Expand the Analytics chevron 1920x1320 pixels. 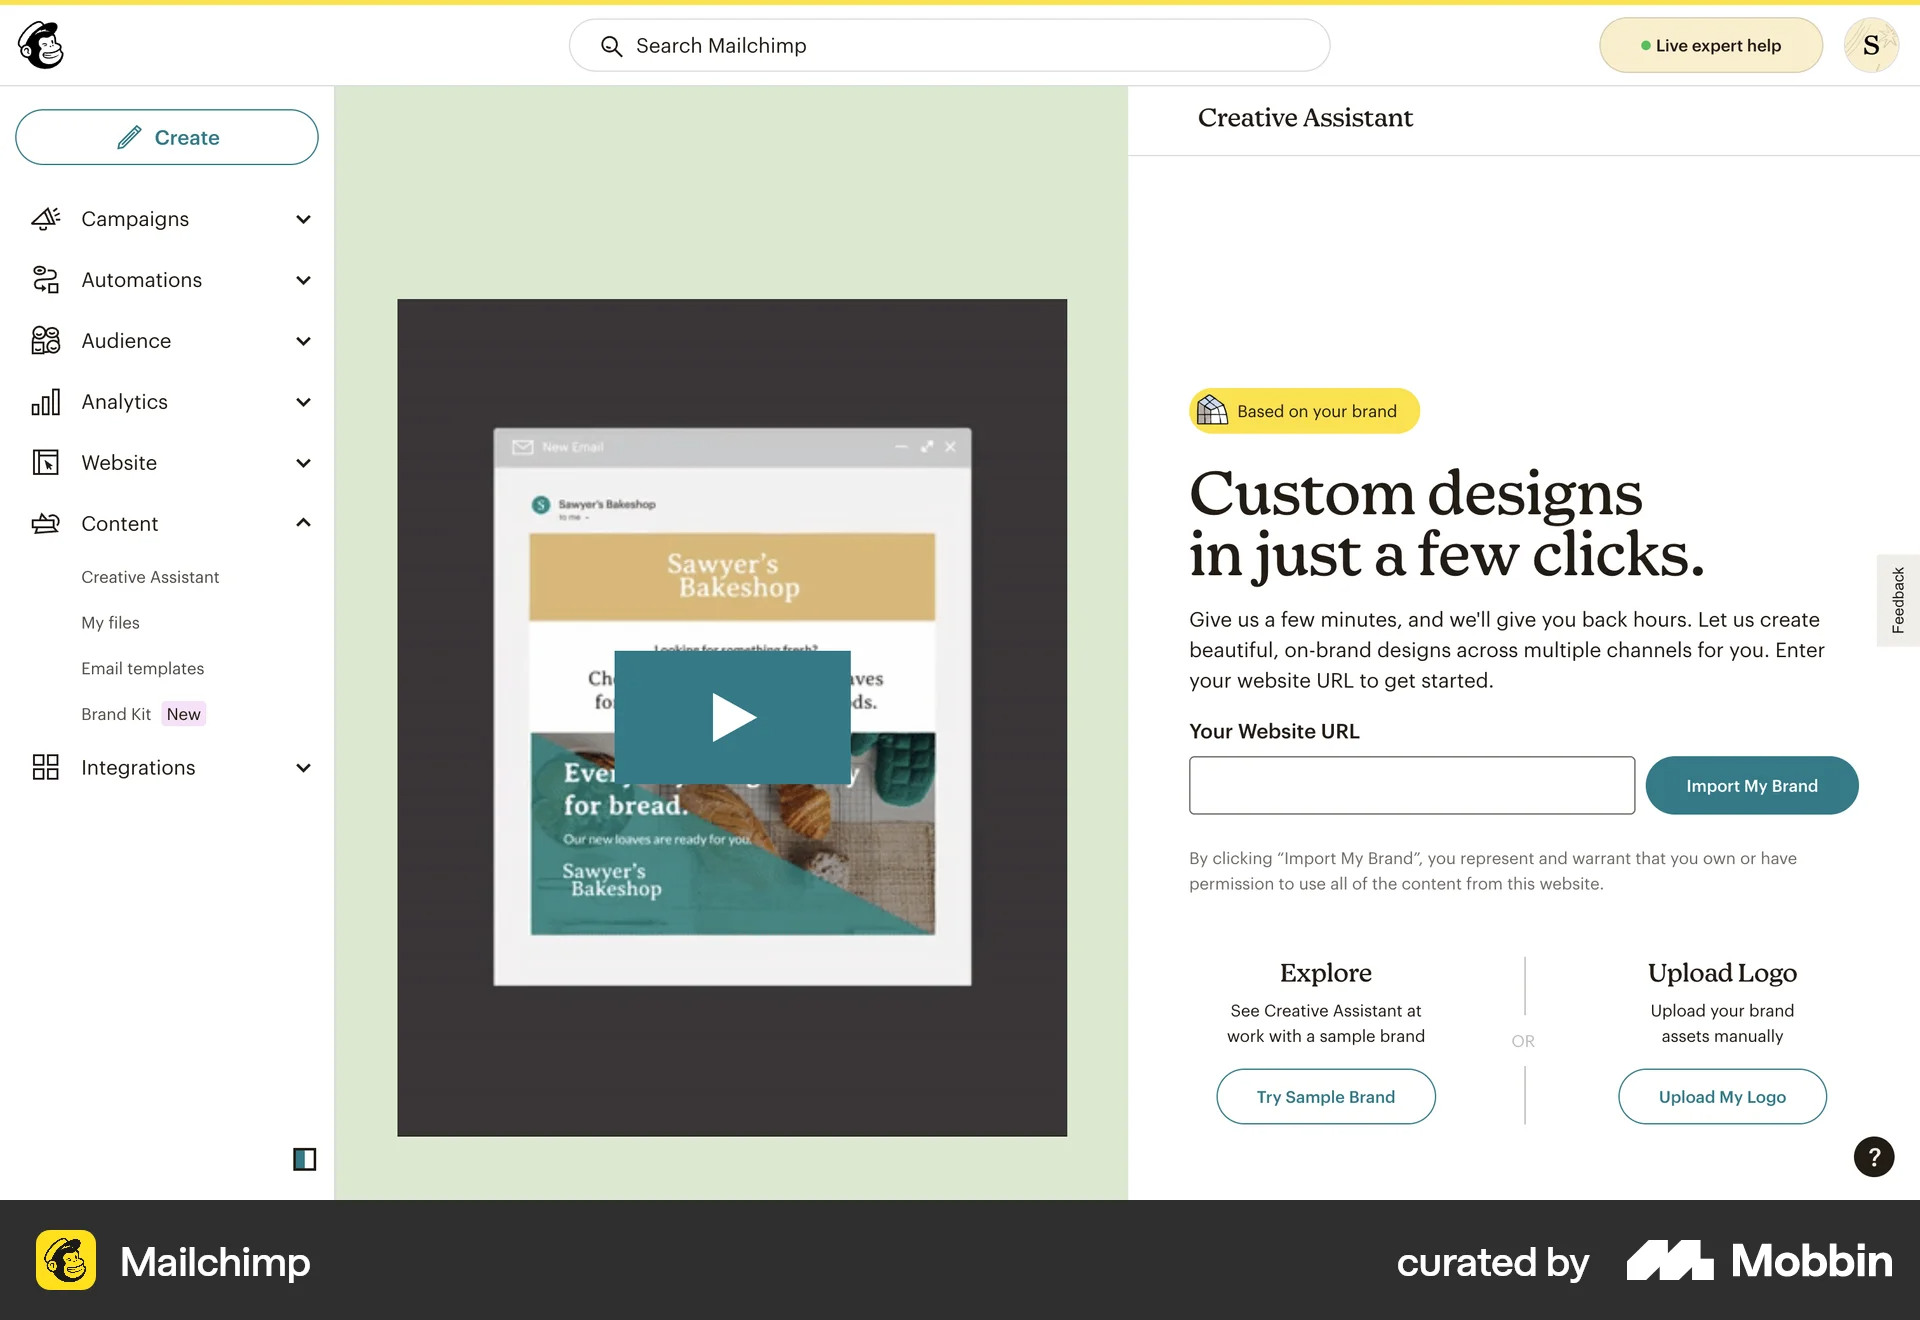[304, 402]
